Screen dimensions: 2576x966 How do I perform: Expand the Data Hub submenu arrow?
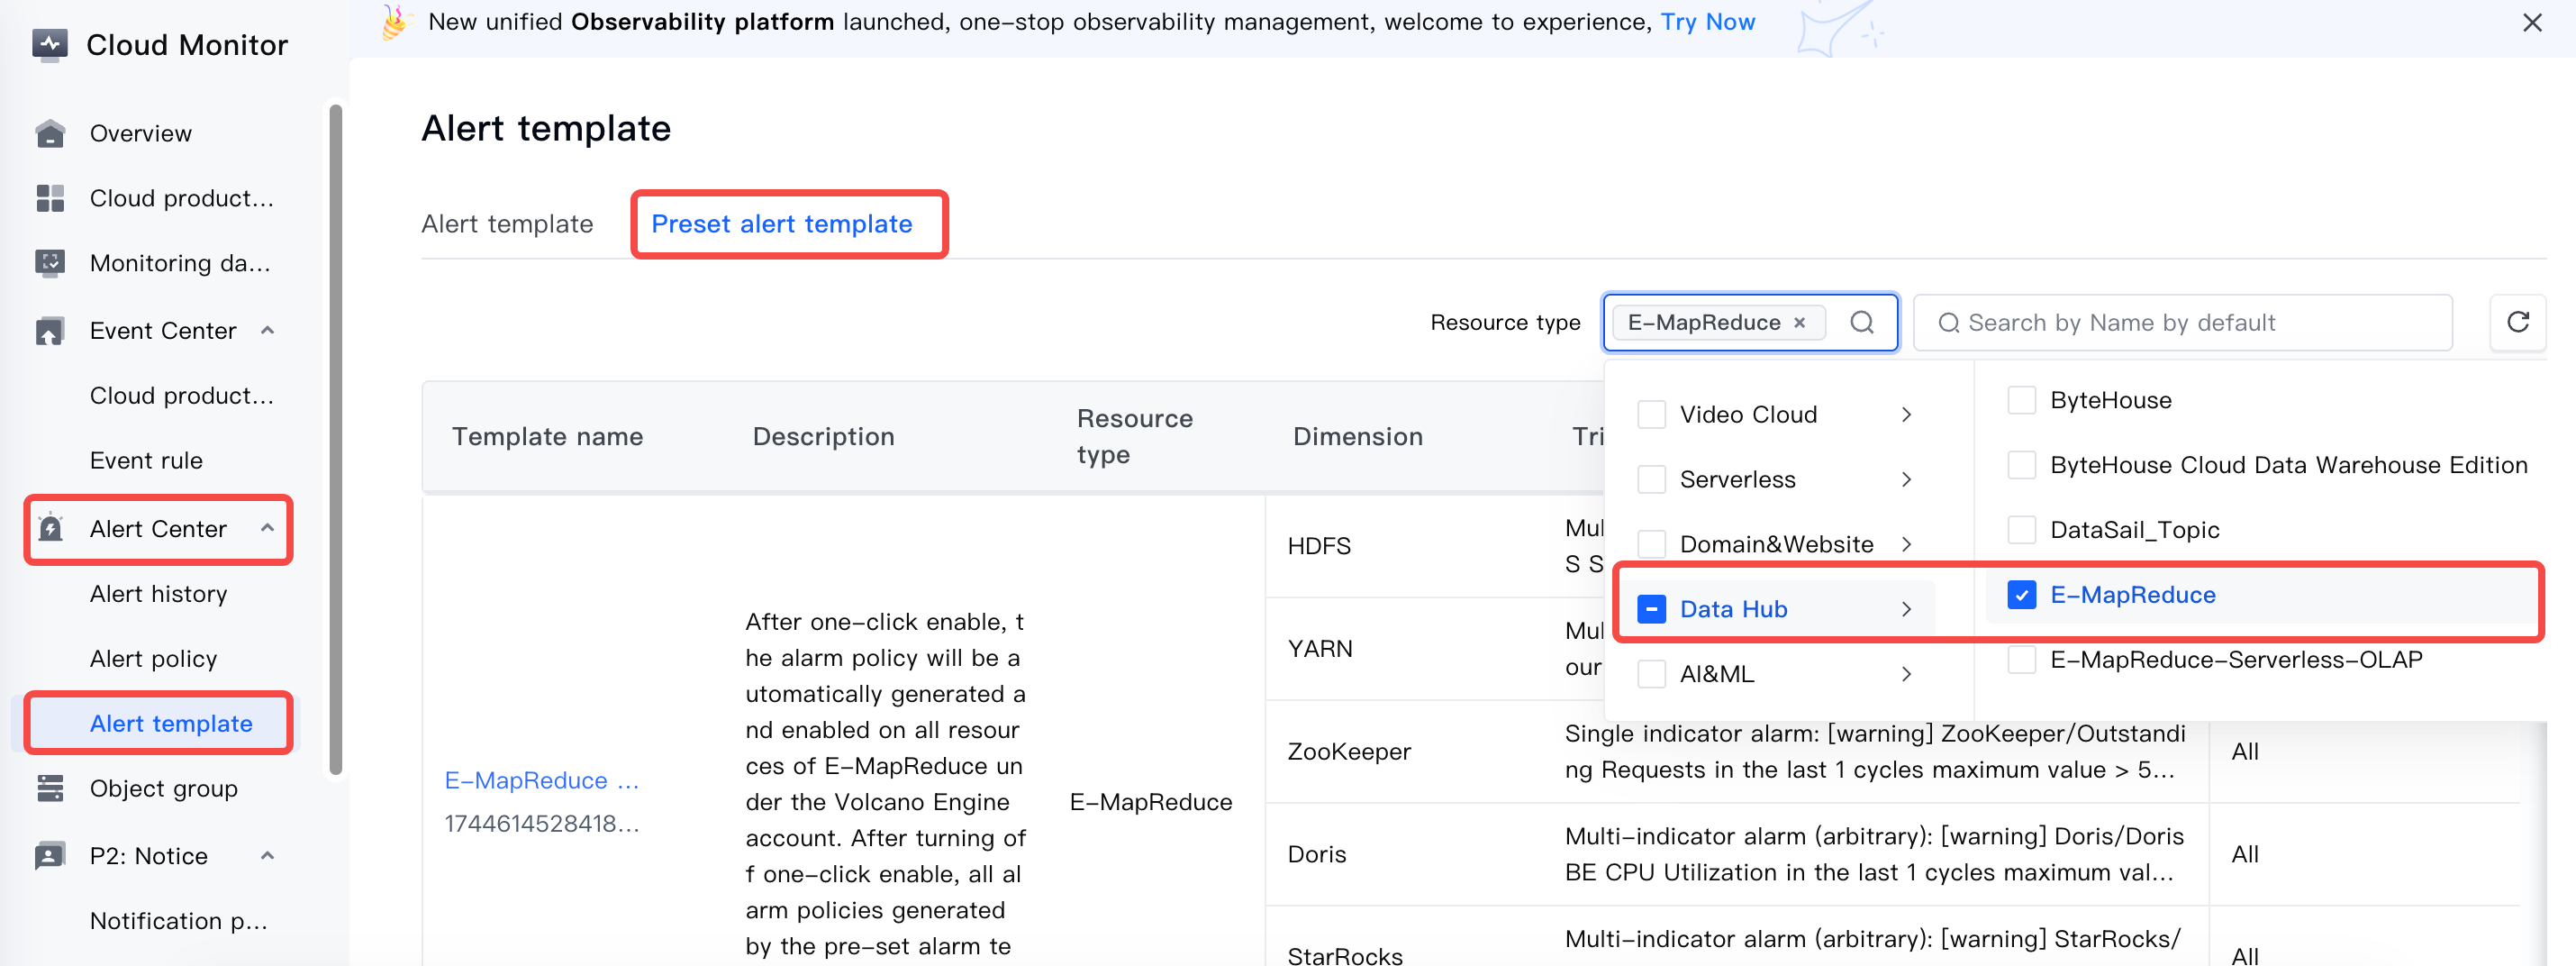click(1906, 609)
